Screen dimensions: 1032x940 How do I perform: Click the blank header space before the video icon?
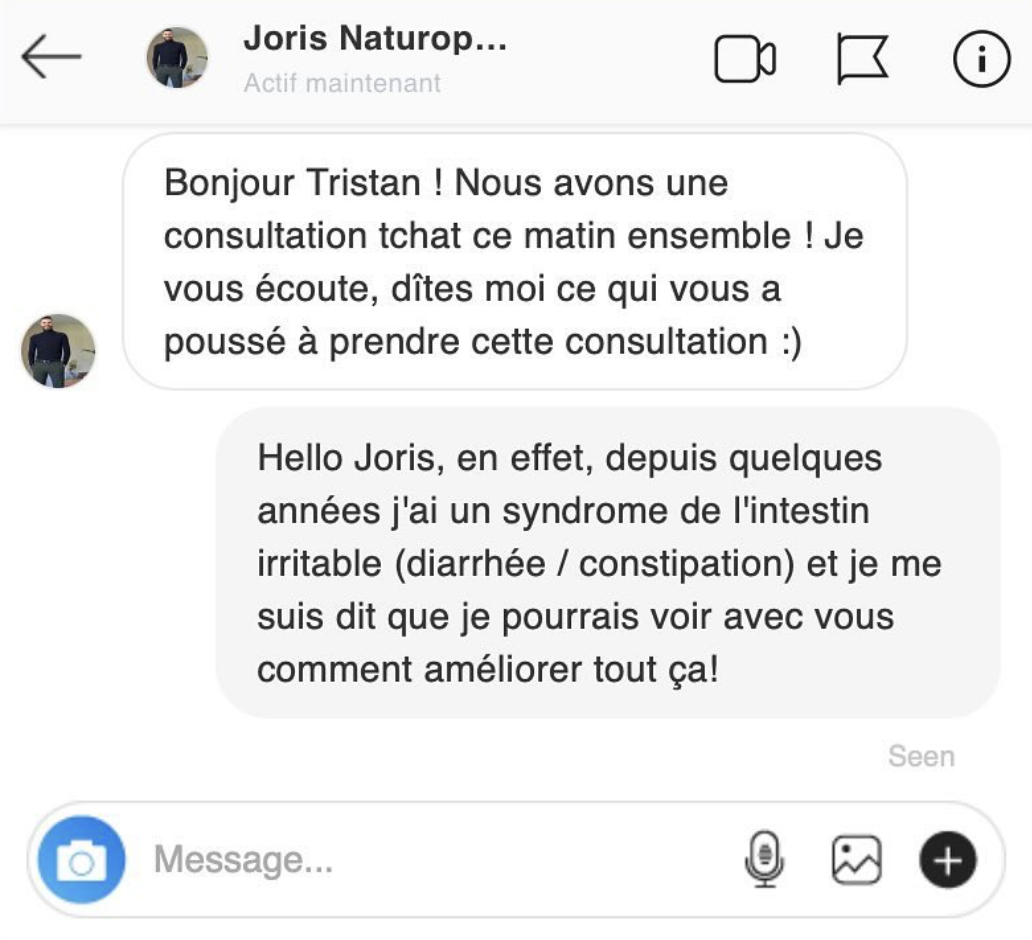tap(610, 60)
